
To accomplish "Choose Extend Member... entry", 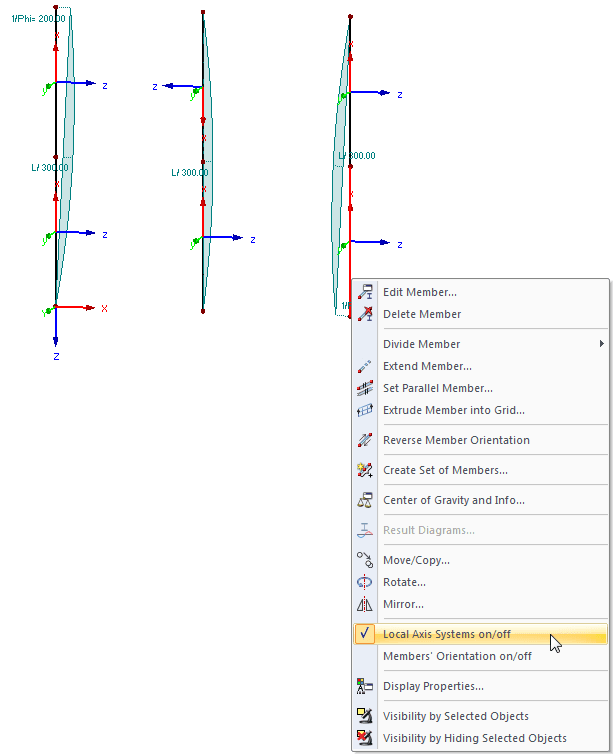I will coord(427,366).
